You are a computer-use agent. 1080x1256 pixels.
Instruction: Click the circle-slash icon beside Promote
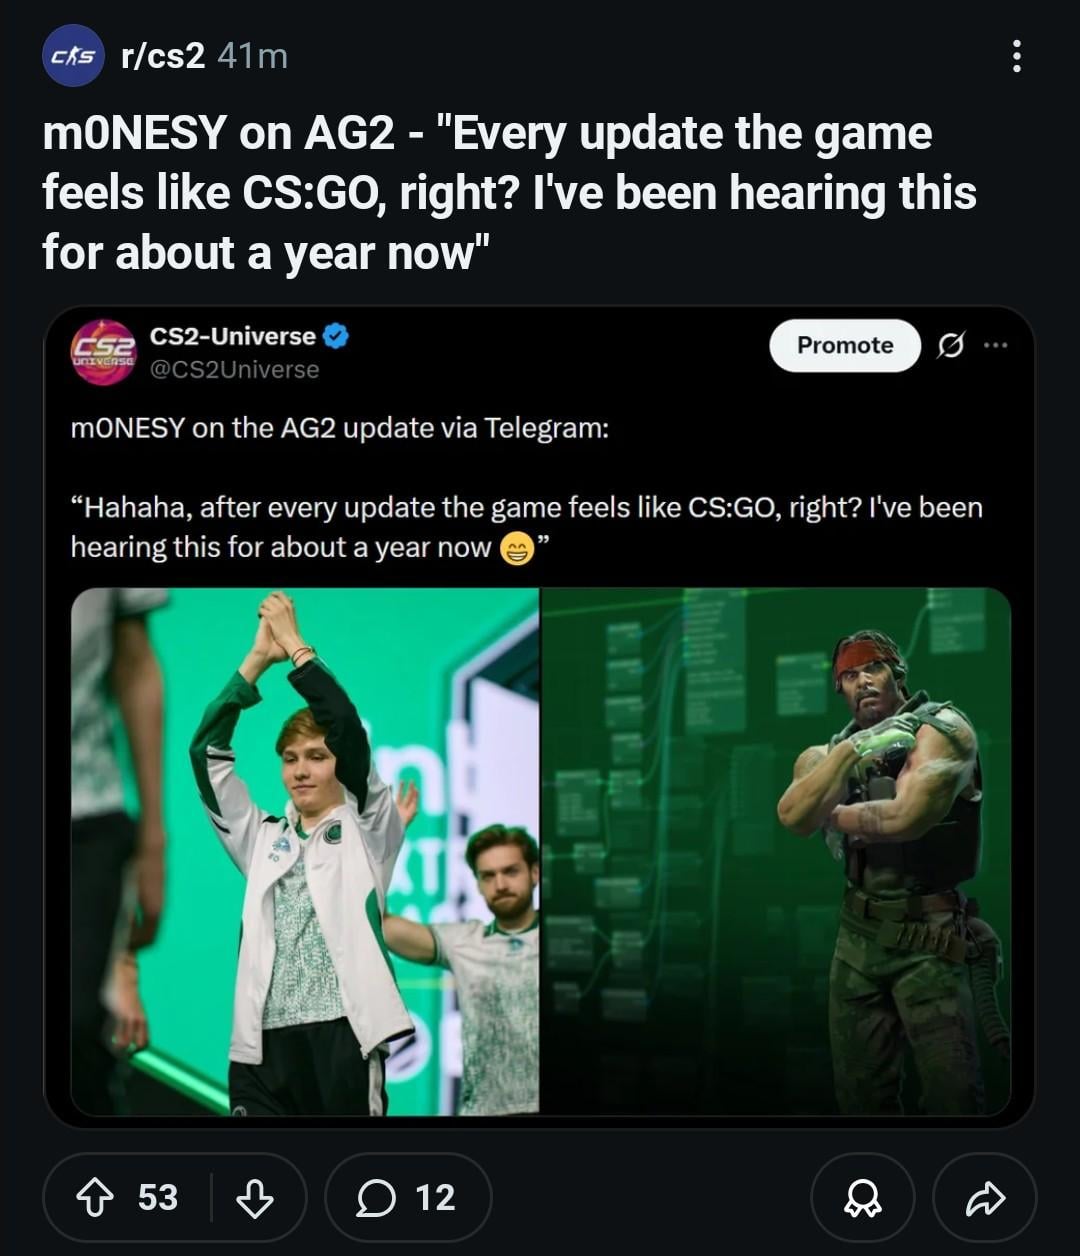pyautogui.click(x=951, y=345)
